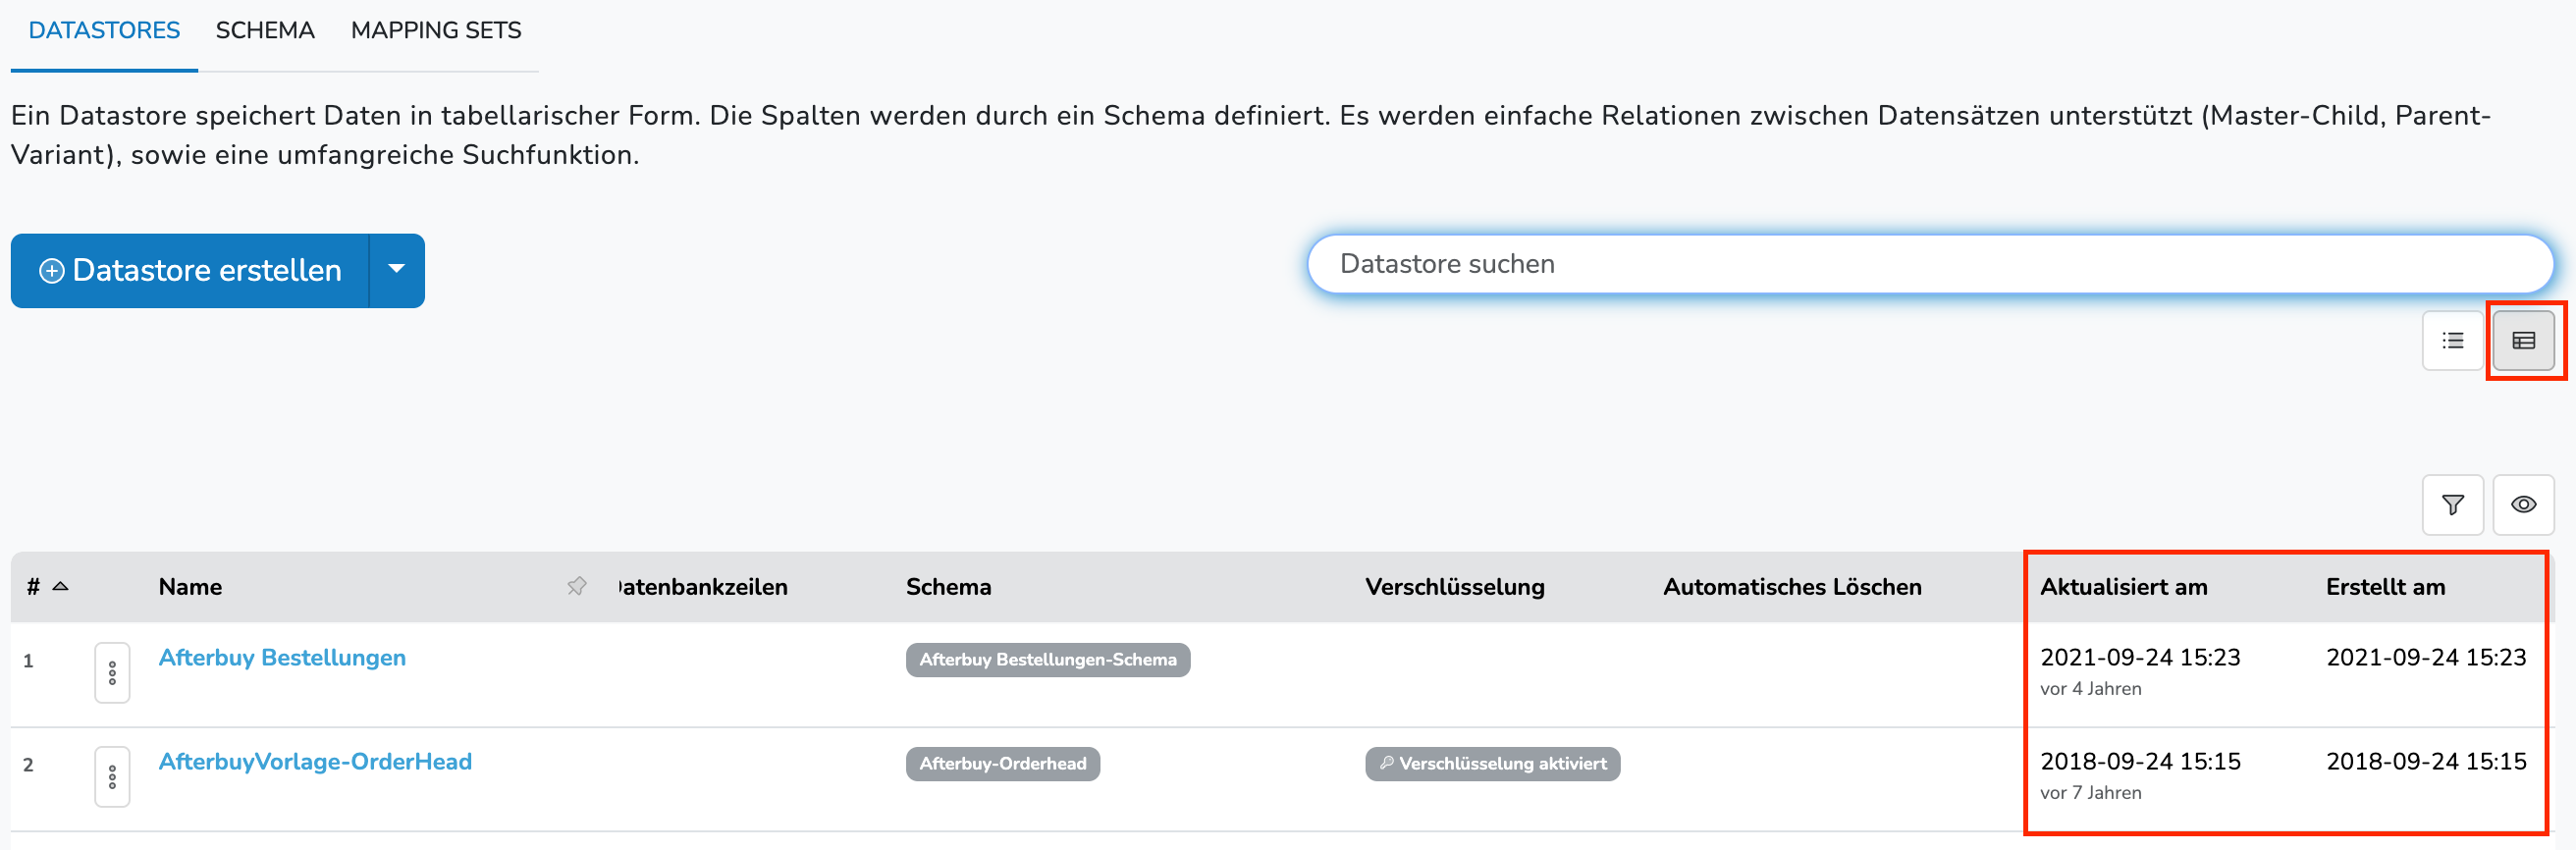Switch to list view layout icon
The height and width of the screenshot is (850, 2576).
[x=2452, y=341]
